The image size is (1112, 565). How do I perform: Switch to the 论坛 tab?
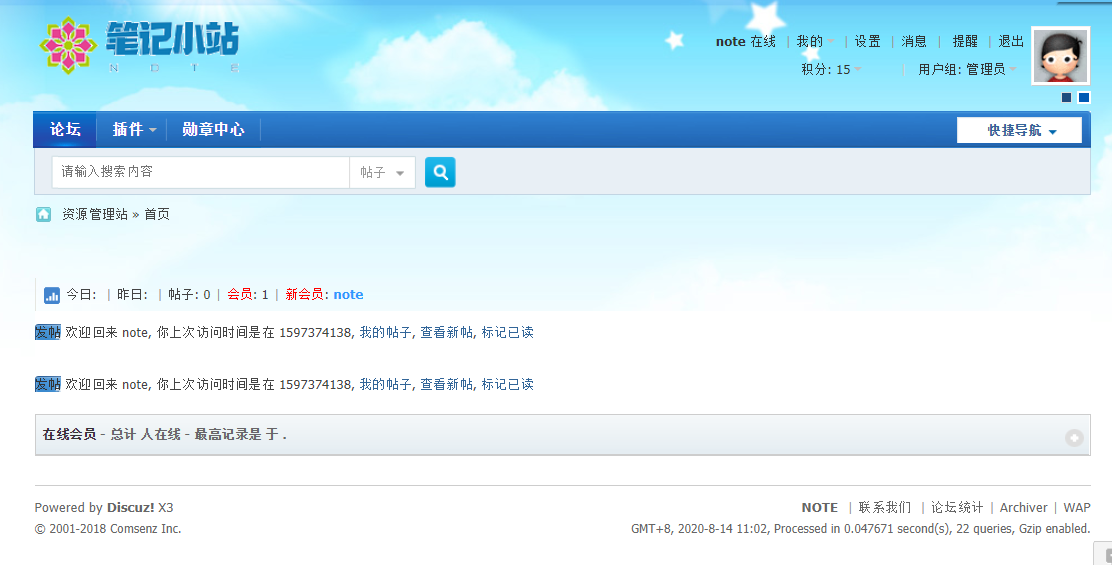coord(65,129)
